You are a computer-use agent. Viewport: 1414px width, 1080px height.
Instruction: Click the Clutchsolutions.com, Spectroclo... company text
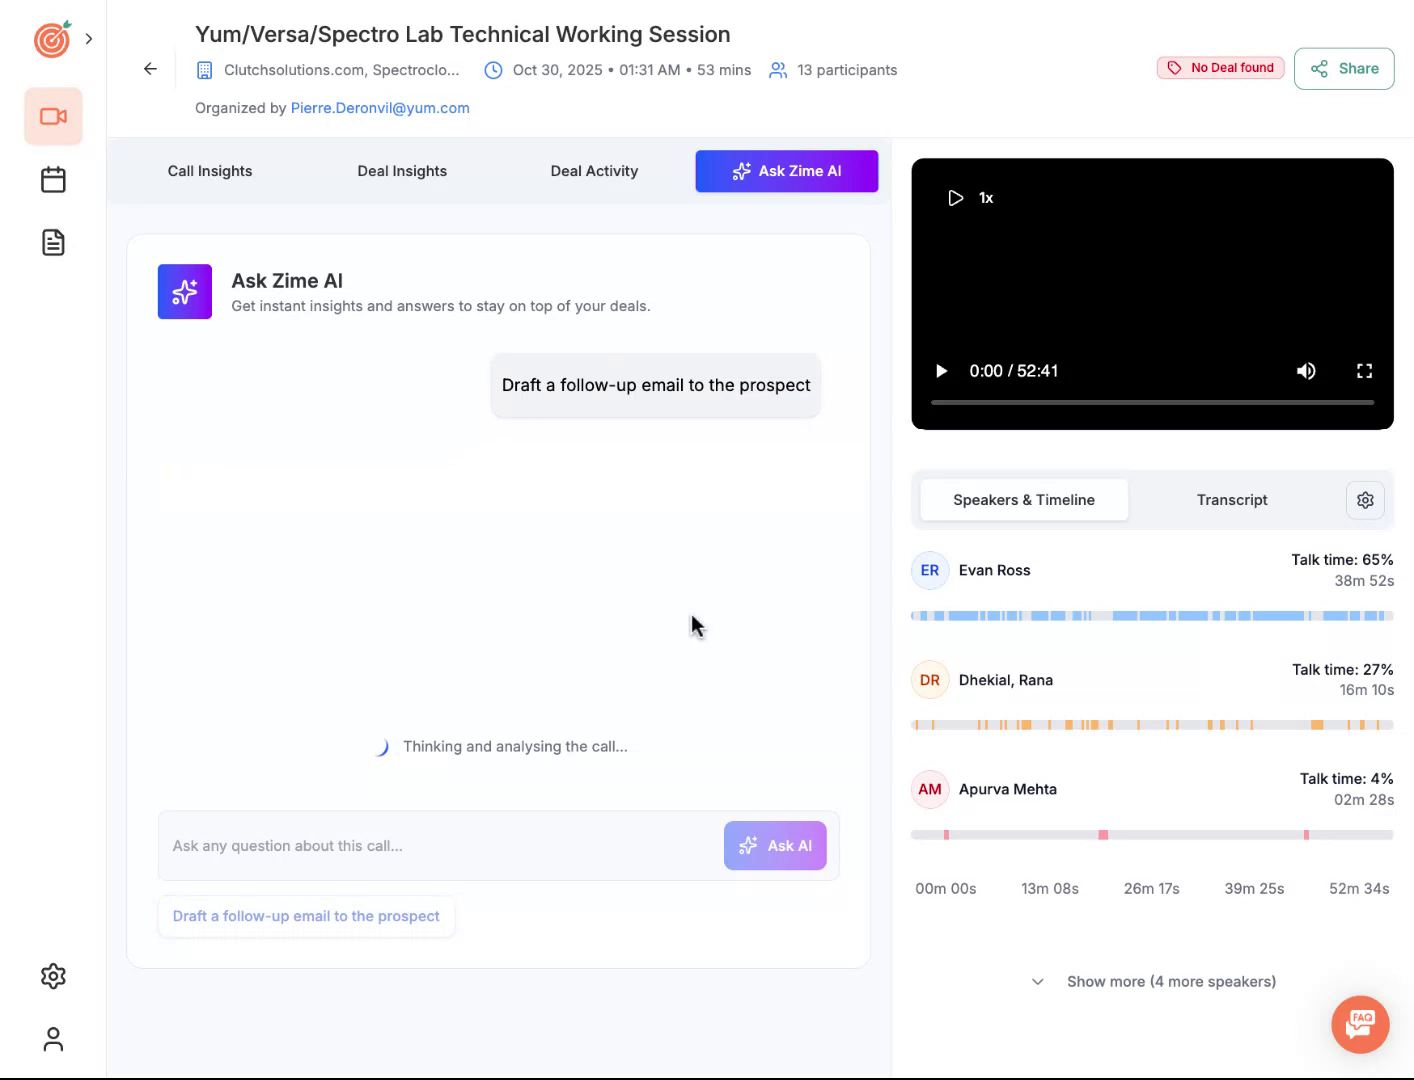[x=342, y=70]
